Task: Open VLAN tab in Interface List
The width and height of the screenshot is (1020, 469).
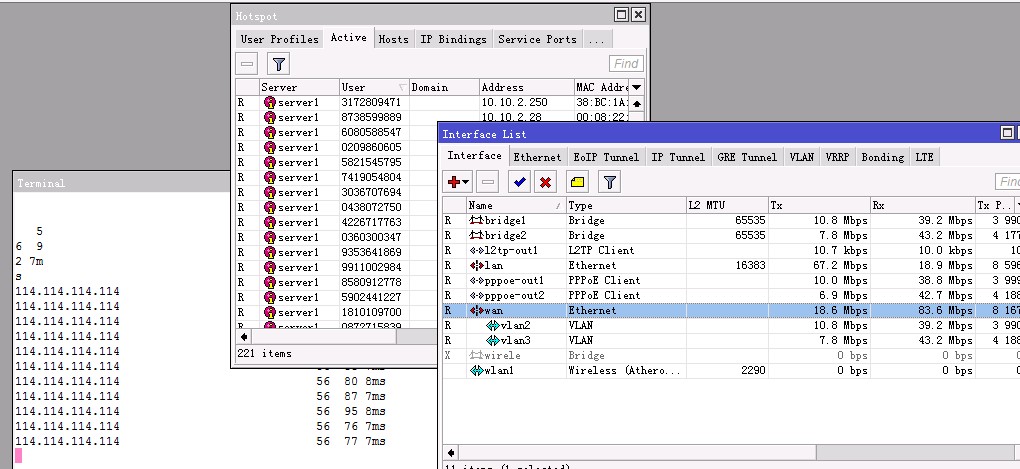Action: click(x=801, y=157)
